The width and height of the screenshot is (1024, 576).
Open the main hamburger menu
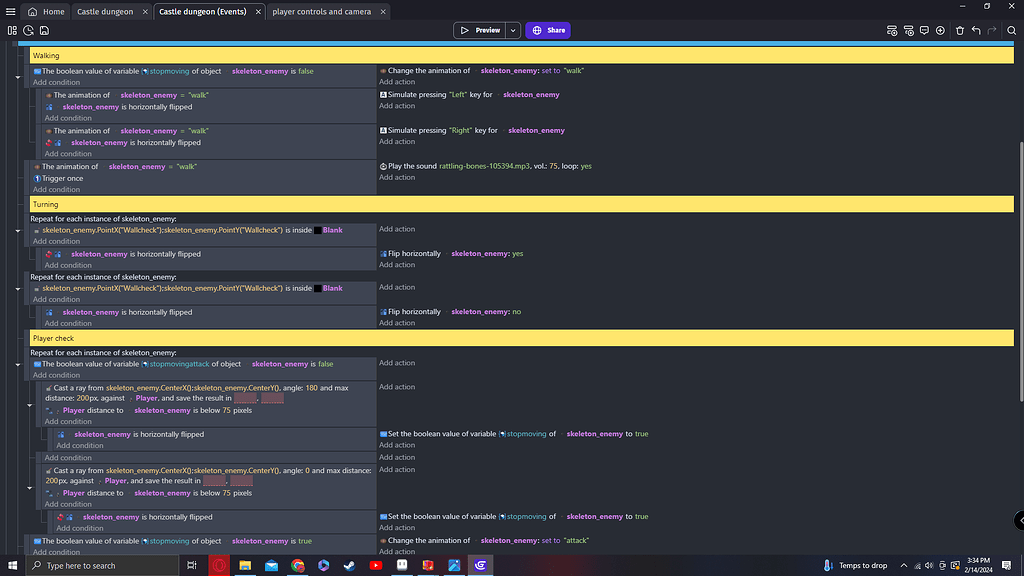click(10, 12)
